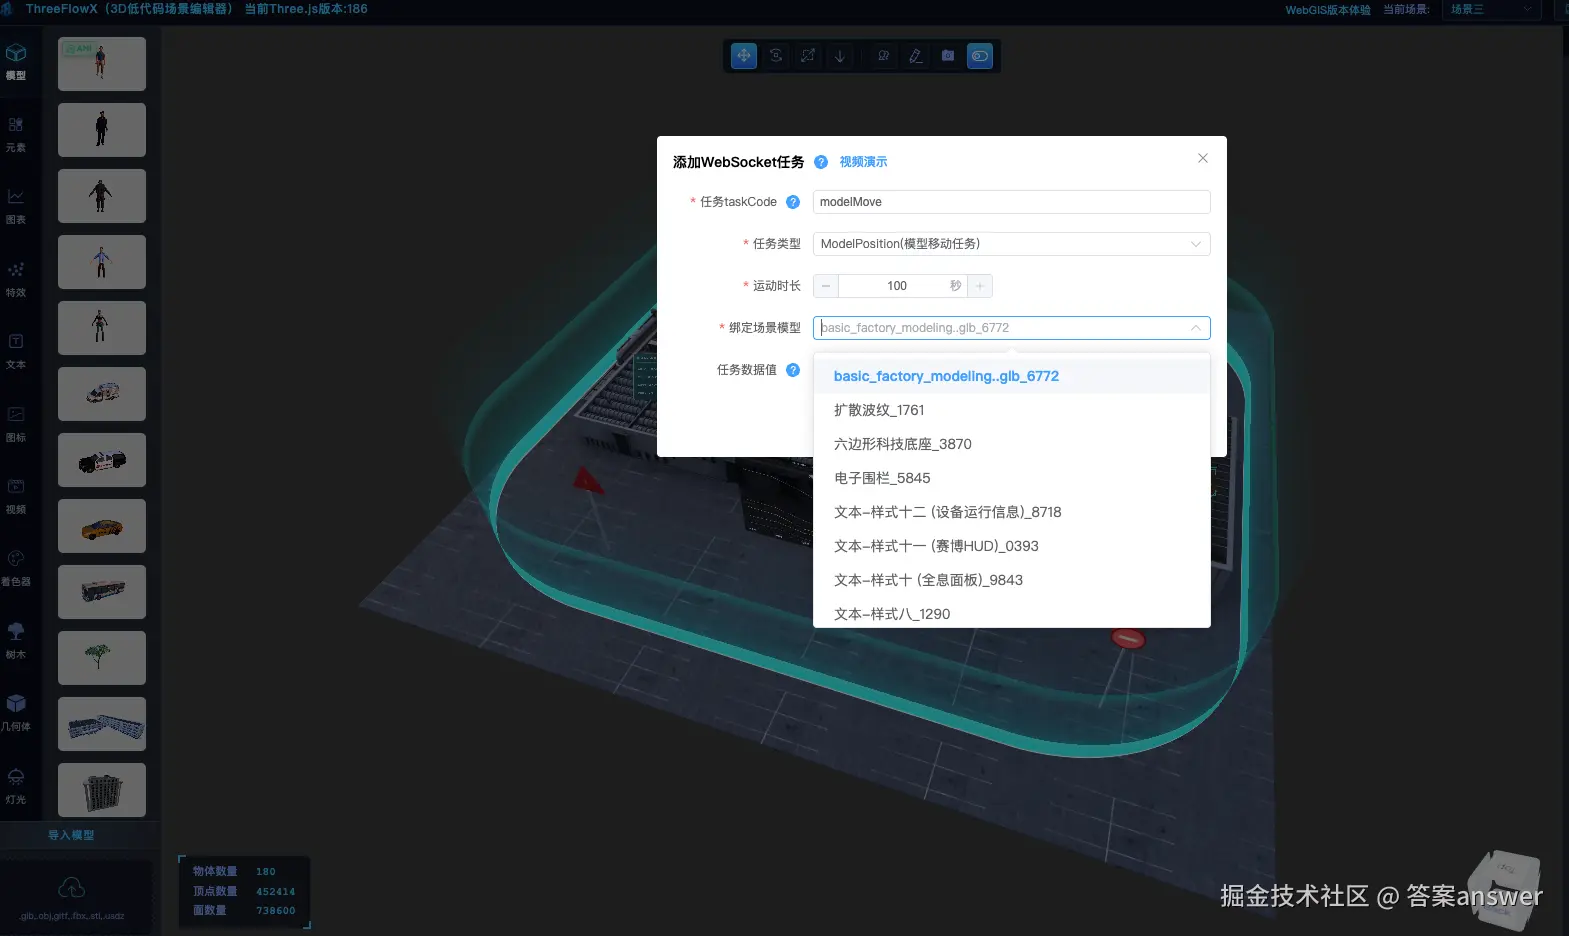Open the 特效 (effects) sidebar panel
This screenshot has height=936, width=1569.
pyautogui.click(x=16, y=279)
